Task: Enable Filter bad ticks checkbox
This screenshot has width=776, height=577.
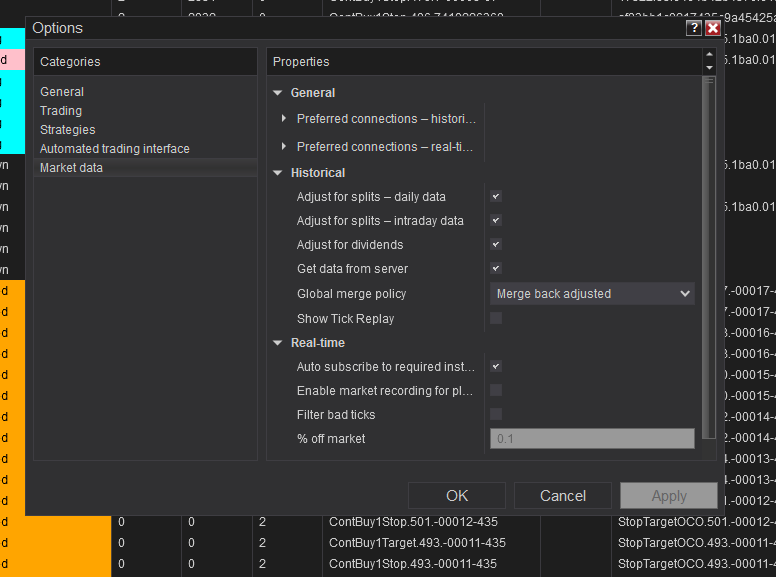Action: [496, 415]
